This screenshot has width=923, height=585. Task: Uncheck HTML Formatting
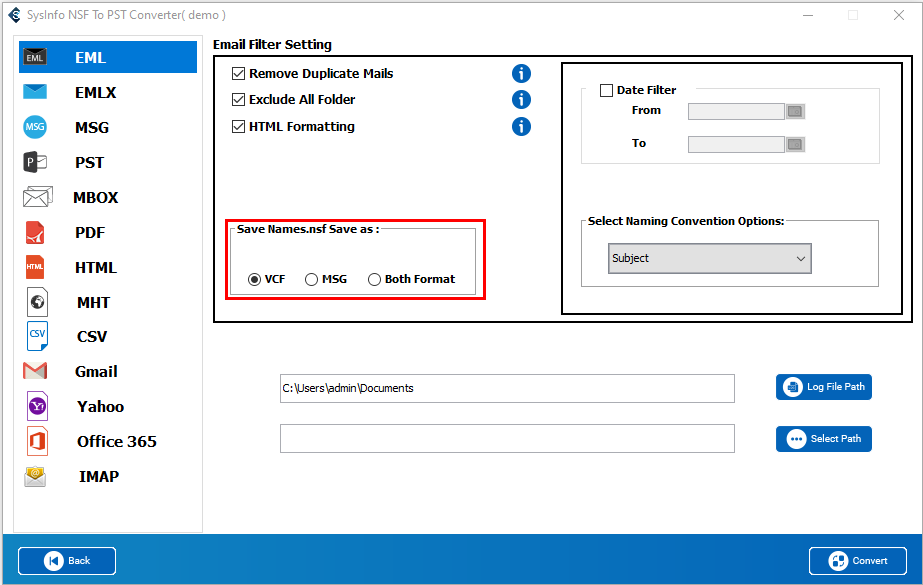[x=238, y=127]
